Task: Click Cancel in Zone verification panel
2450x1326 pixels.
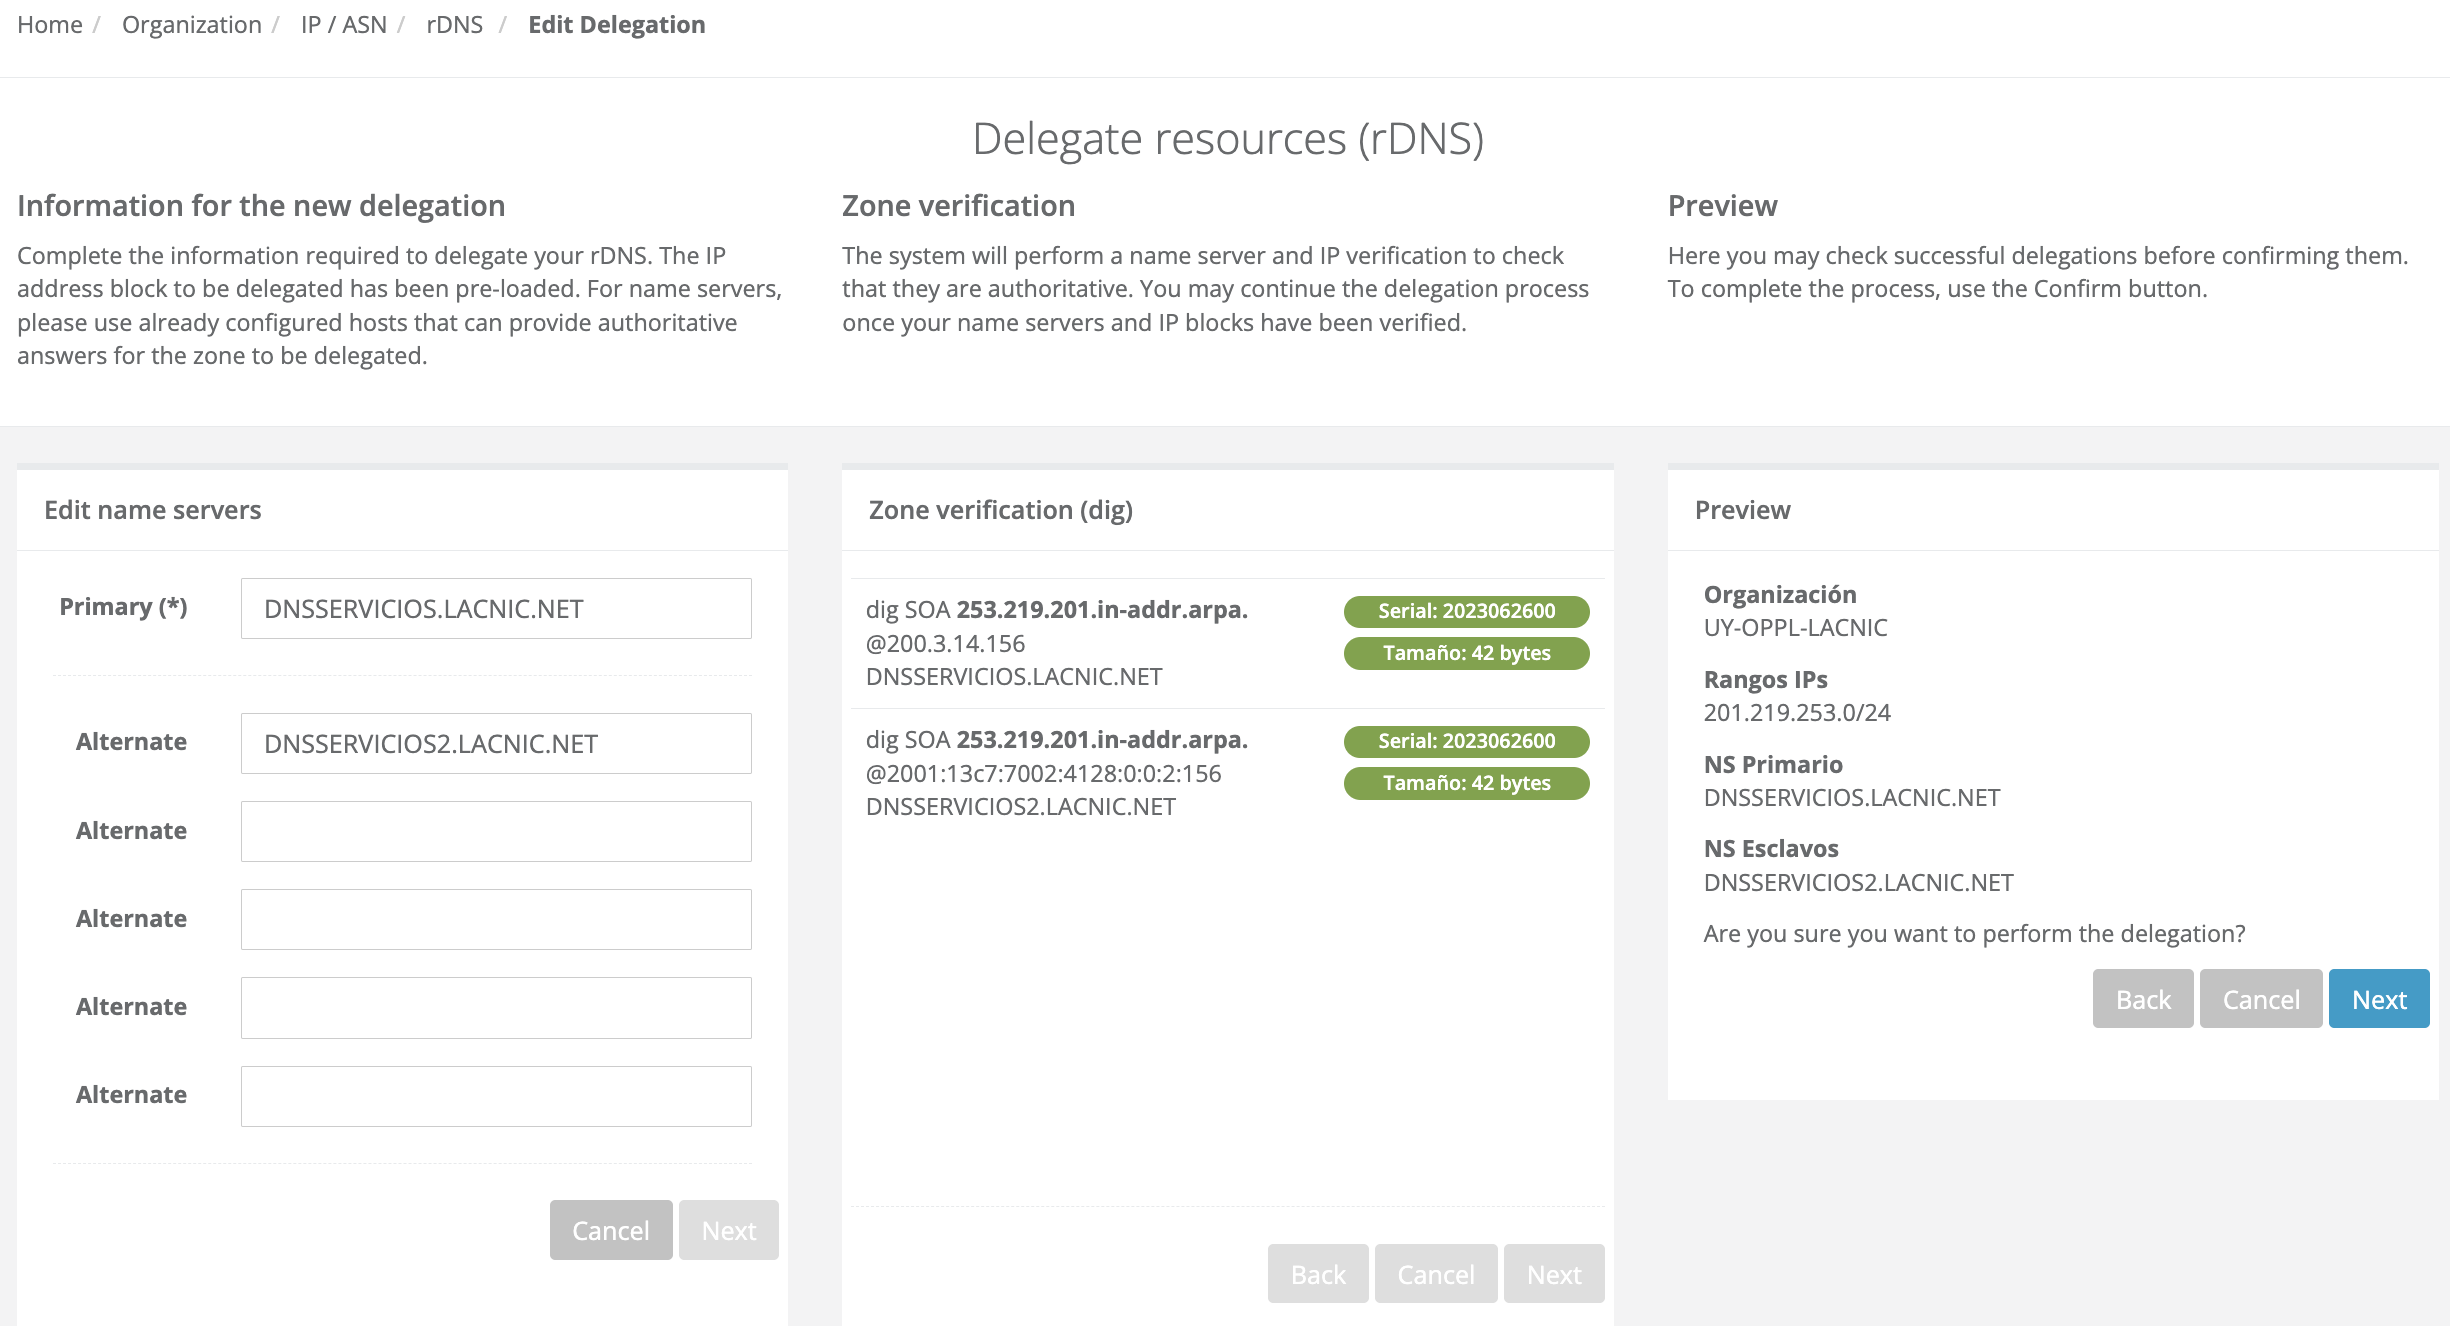Action: click(x=1435, y=1274)
